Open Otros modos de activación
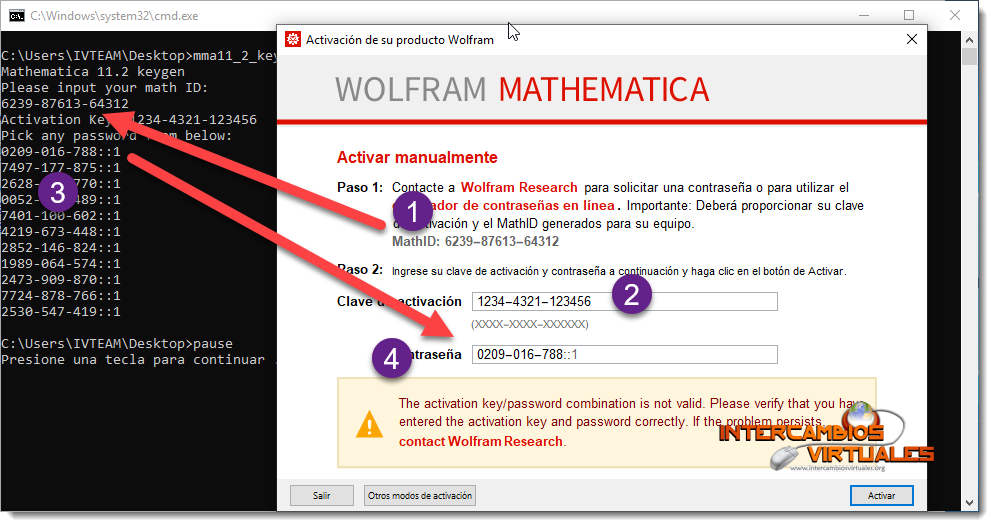994x527 pixels. pos(420,495)
